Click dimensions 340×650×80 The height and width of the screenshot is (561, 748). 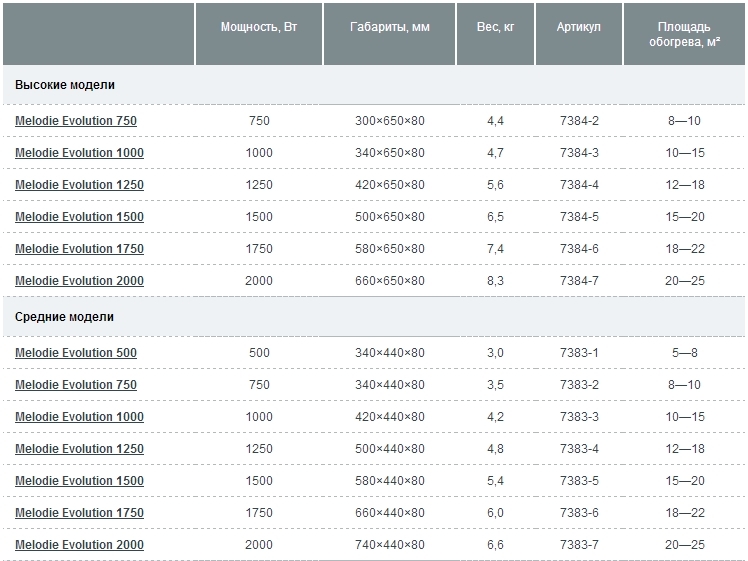point(390,153)
